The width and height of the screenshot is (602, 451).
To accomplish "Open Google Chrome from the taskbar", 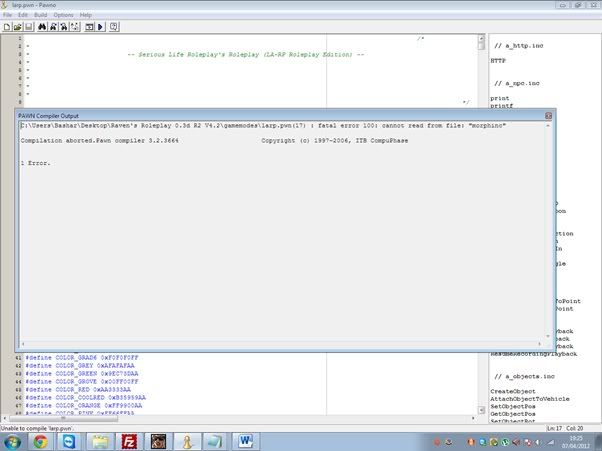I will click(x=40, y=442).
